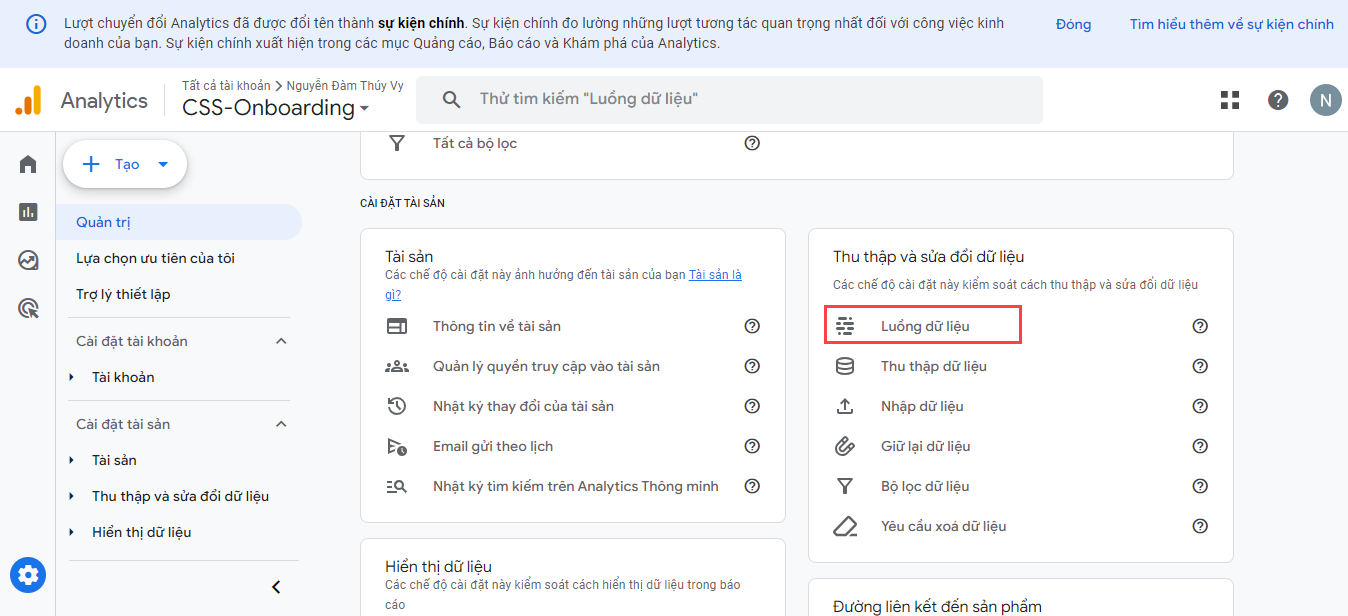This screenshot has height=616, width=1348.
Task: Collapse the Cài đặt tài sản section
Action: click(281, 424)
